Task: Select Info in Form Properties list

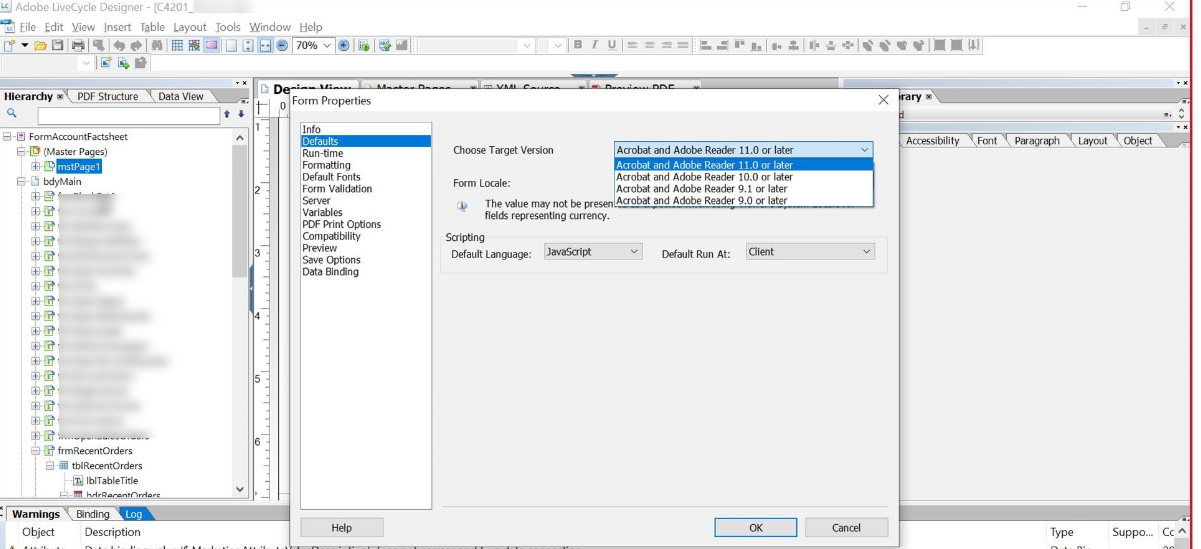Action: coord(366,130)
